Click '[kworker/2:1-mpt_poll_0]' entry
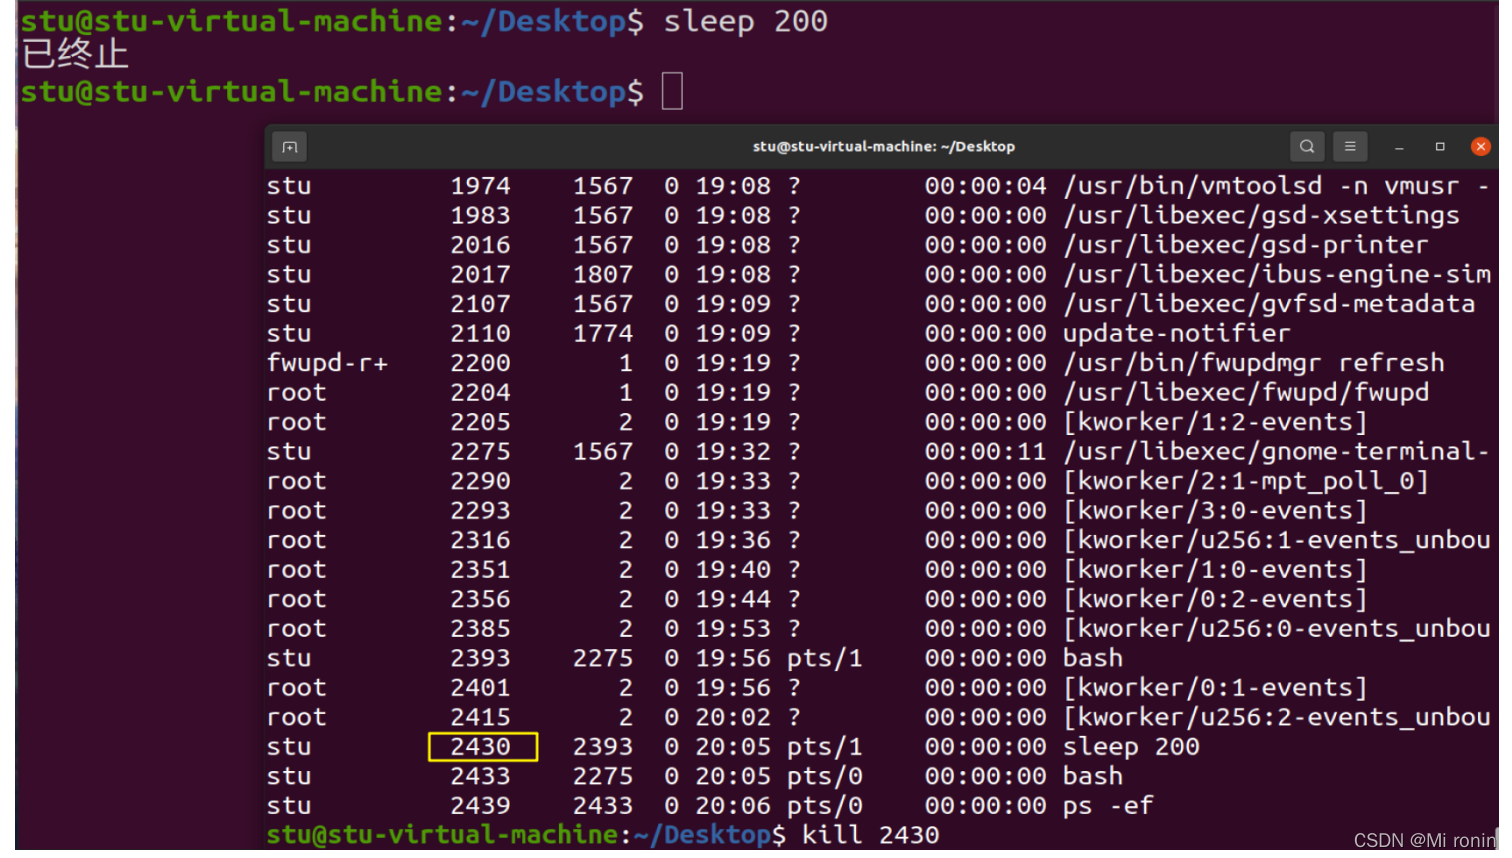 coord(1246,482)
